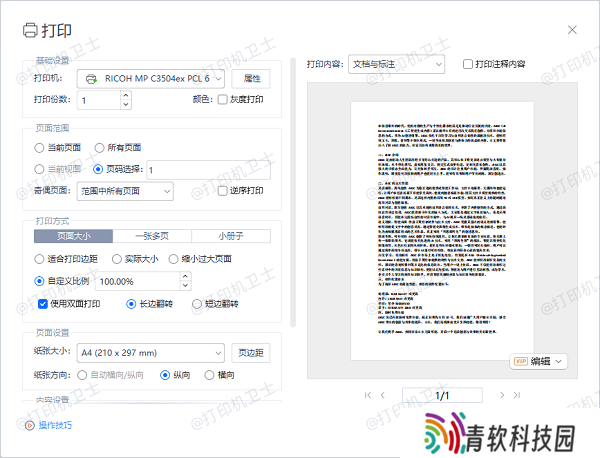
Task: Open the 操作技巧 tips play icon
Action: pos(29,425)
